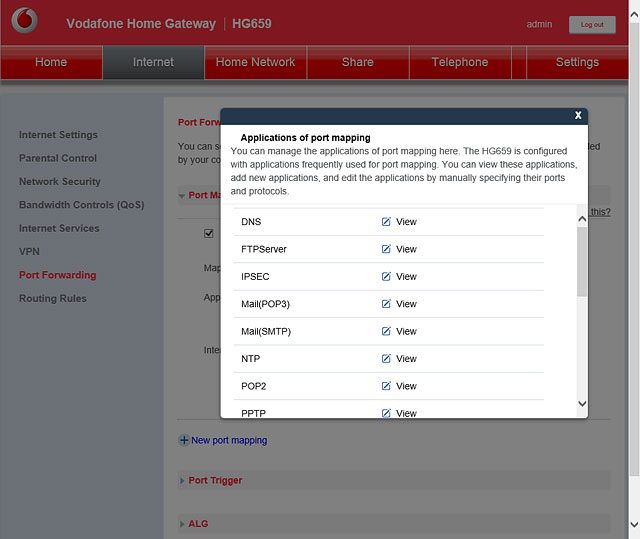Click the Log out button
This screenshot has height=539, width=640.
pyautogui.click(x=592, y=25)
